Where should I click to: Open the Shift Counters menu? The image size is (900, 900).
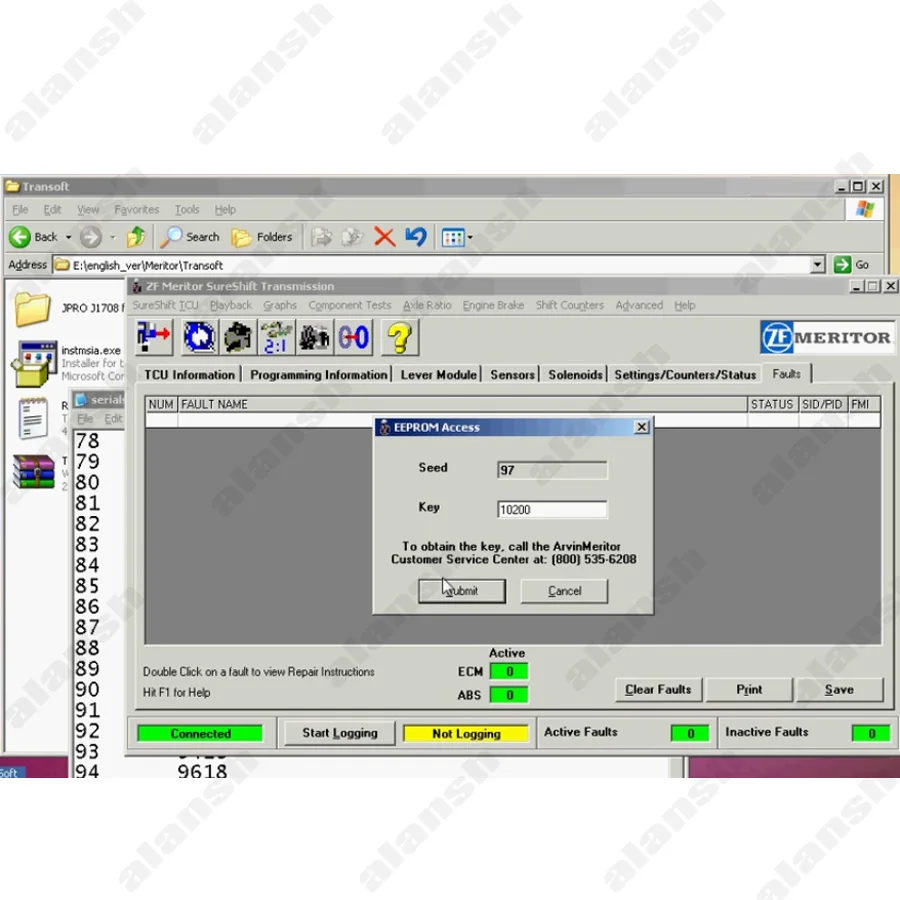tap(569, 305)
